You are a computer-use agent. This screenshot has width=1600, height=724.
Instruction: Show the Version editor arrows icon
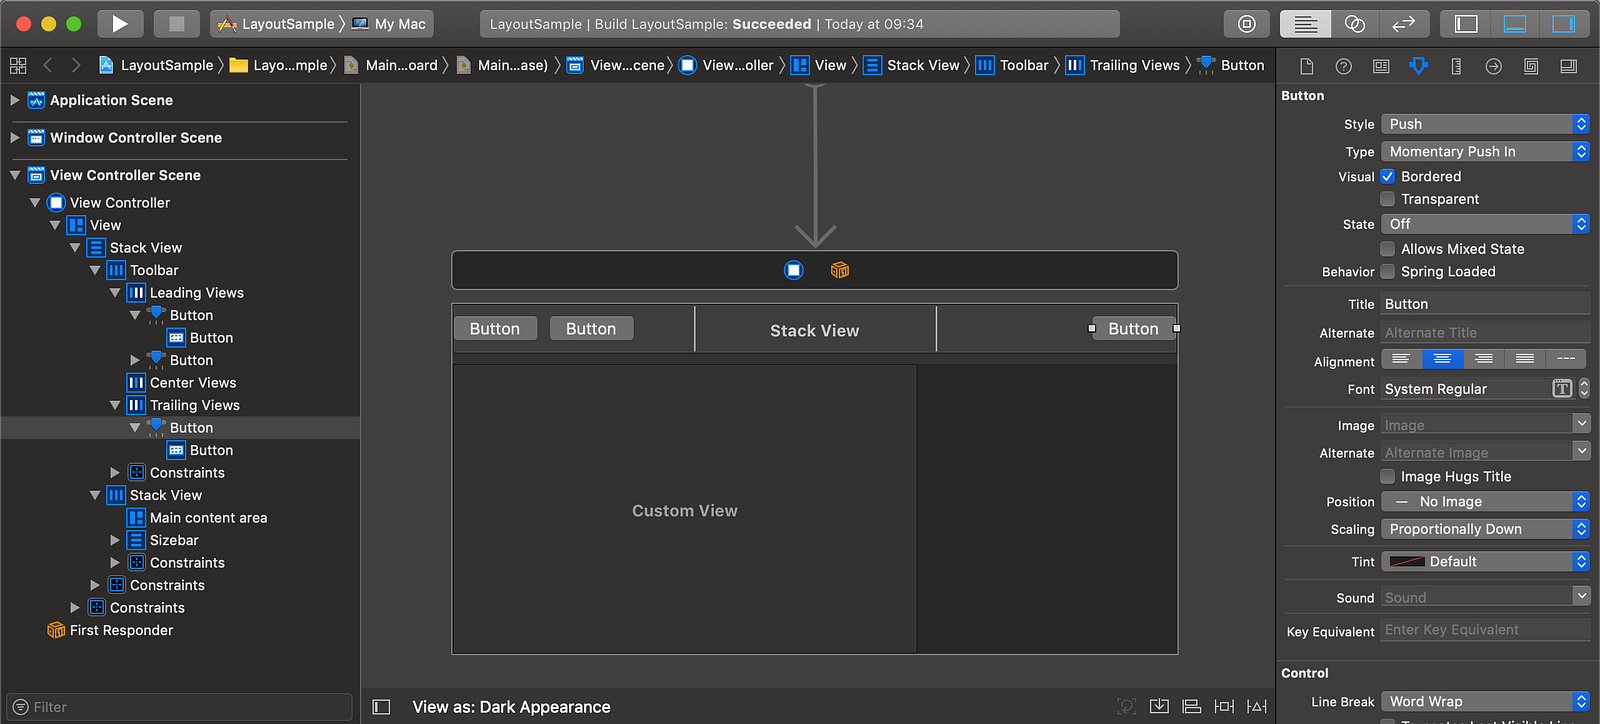tap(1404, 24)
